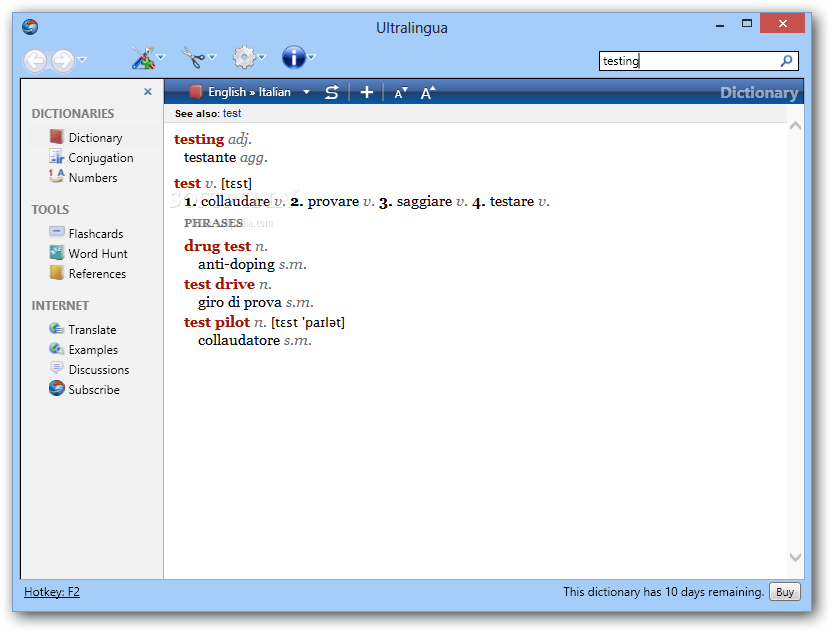This screenshot has height=632, width=832.
Task: Click the 'anti-doping' translation
Action: tap(237, 264)
